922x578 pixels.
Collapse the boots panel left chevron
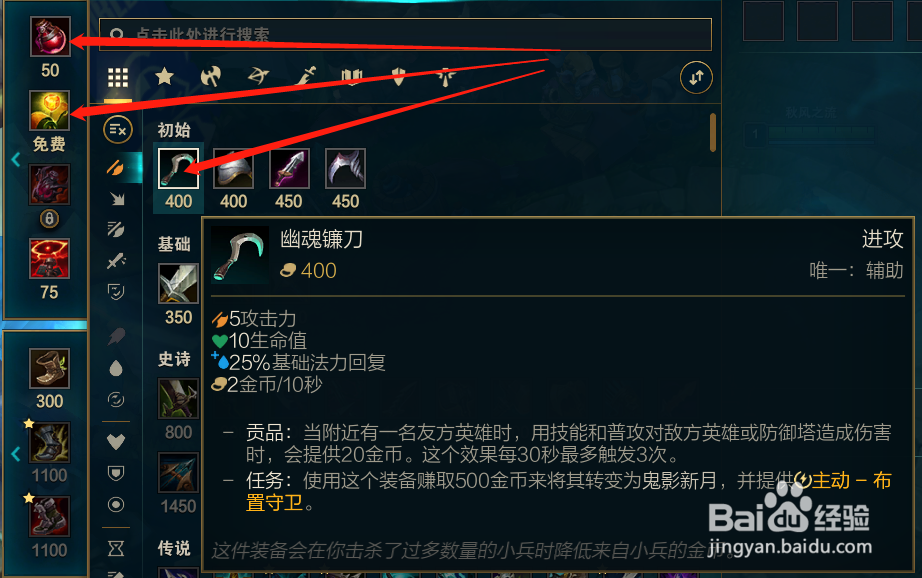[16, 454]
